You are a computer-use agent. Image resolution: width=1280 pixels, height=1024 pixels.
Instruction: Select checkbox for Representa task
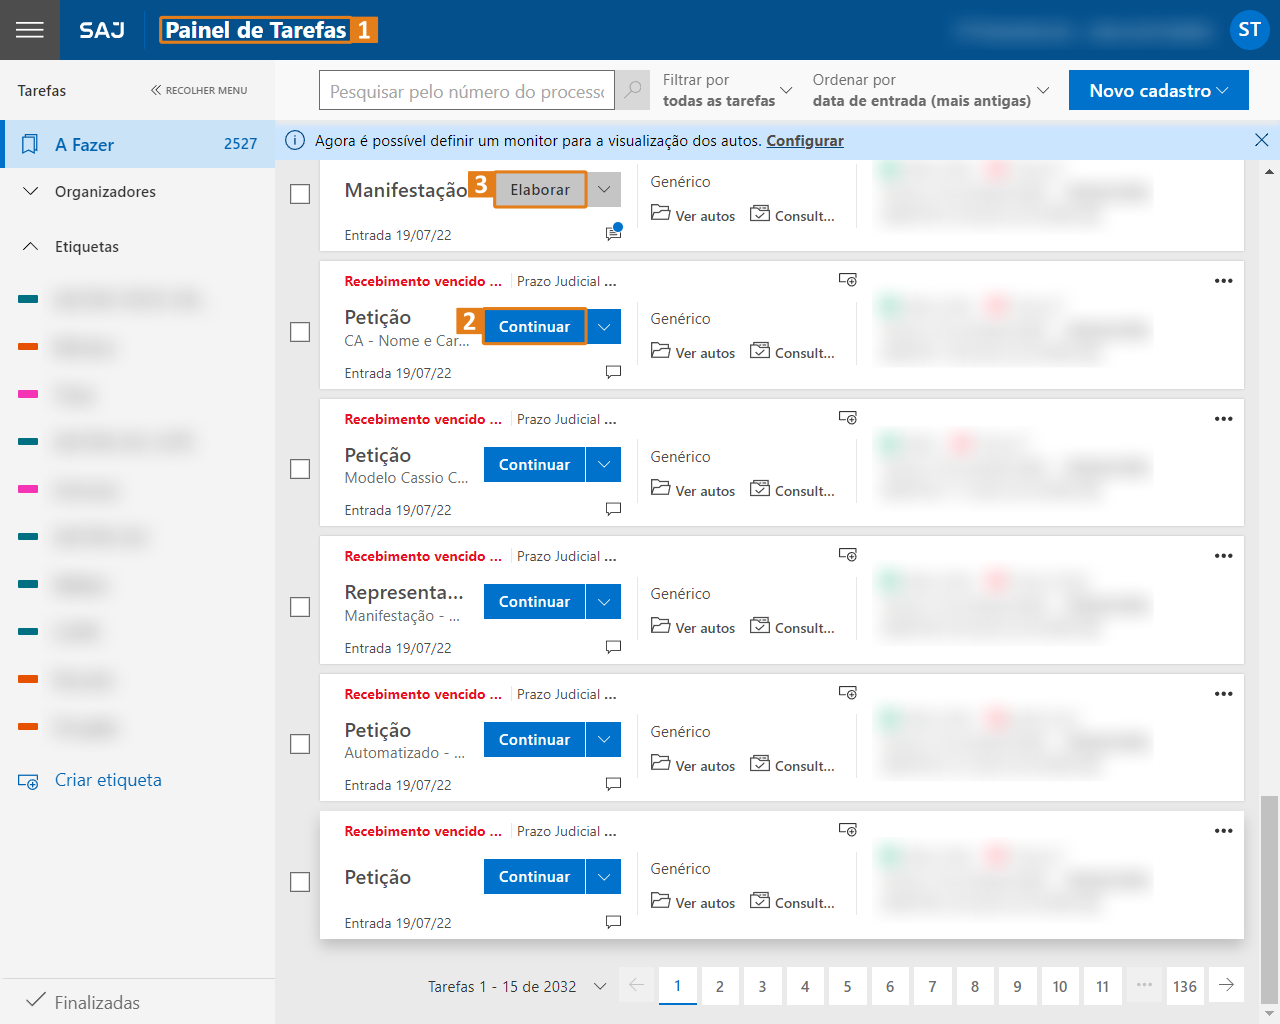(300, 607)
